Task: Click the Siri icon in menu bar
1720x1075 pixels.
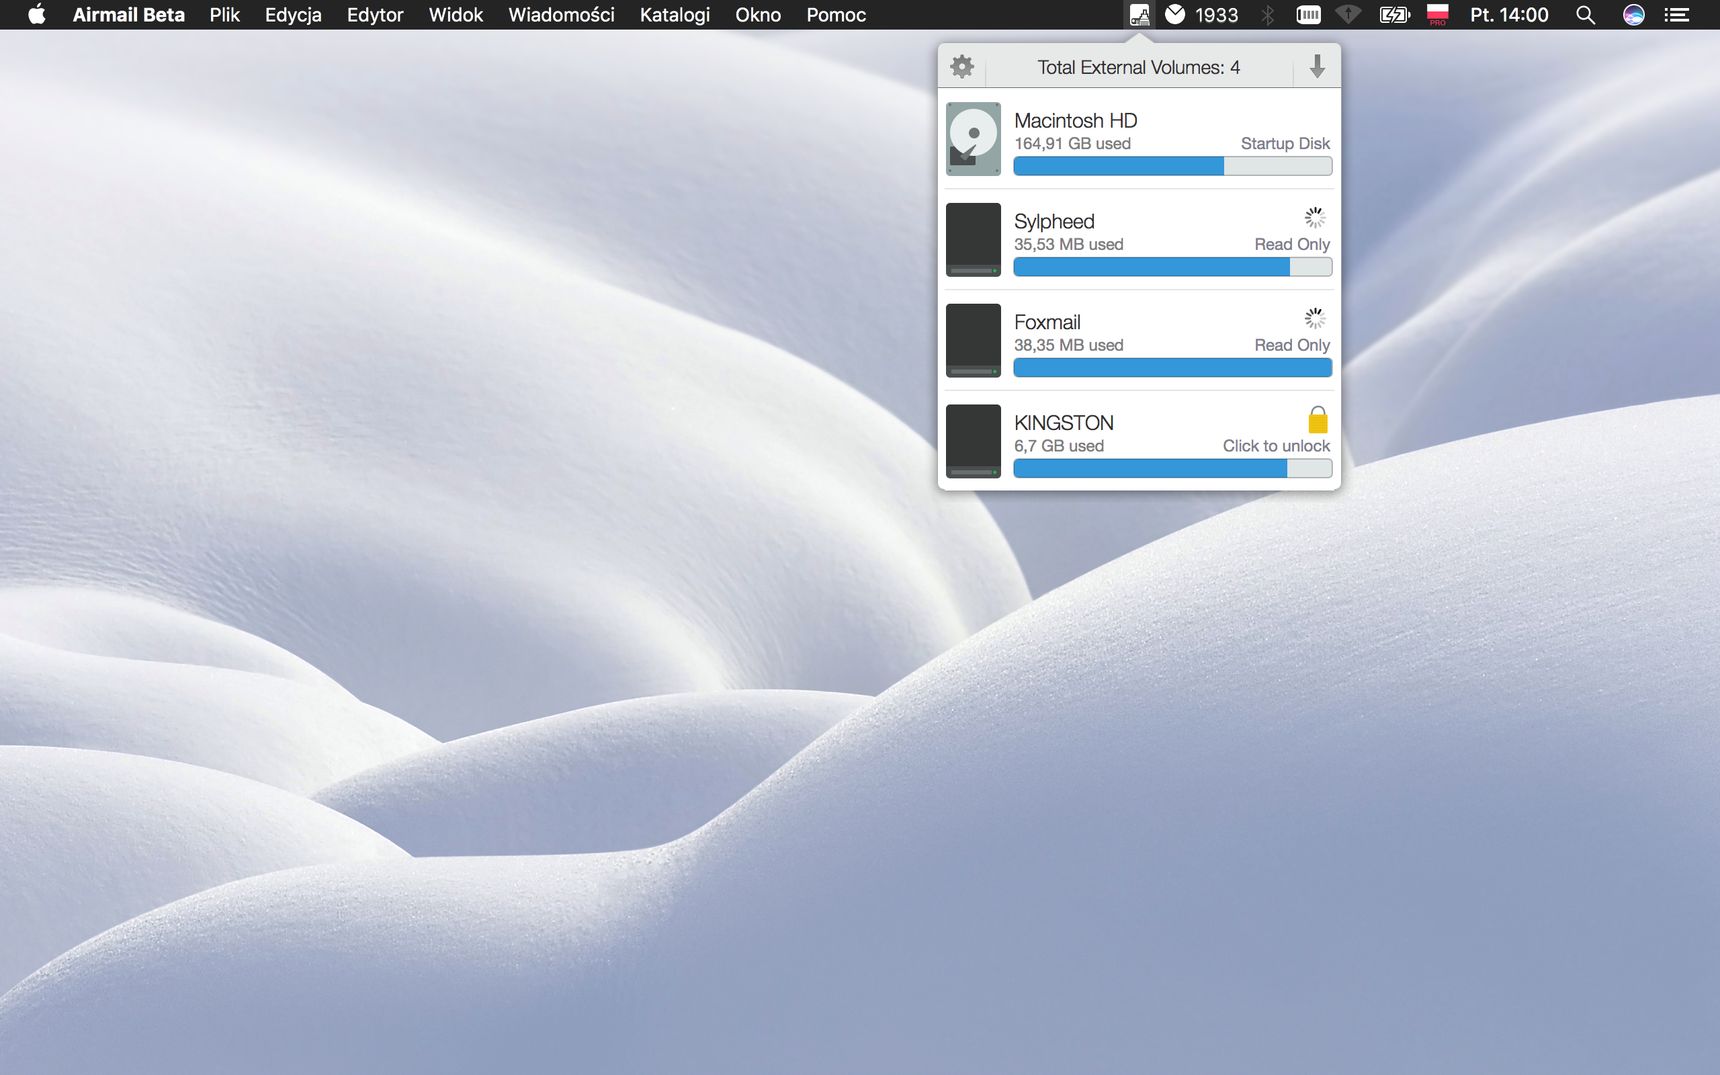Action: tap(1633, 15)
